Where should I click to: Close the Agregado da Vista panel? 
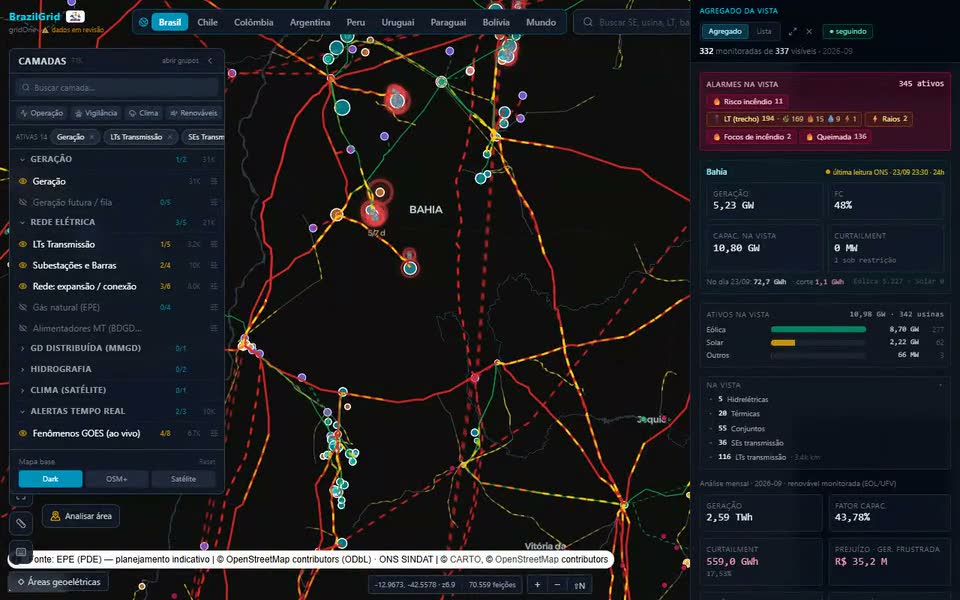809,31
